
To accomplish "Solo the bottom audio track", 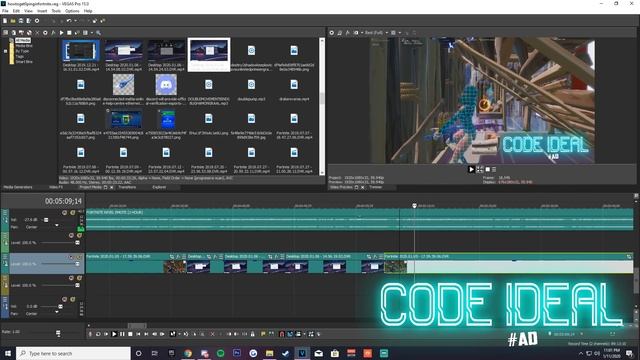I will 73,299.
